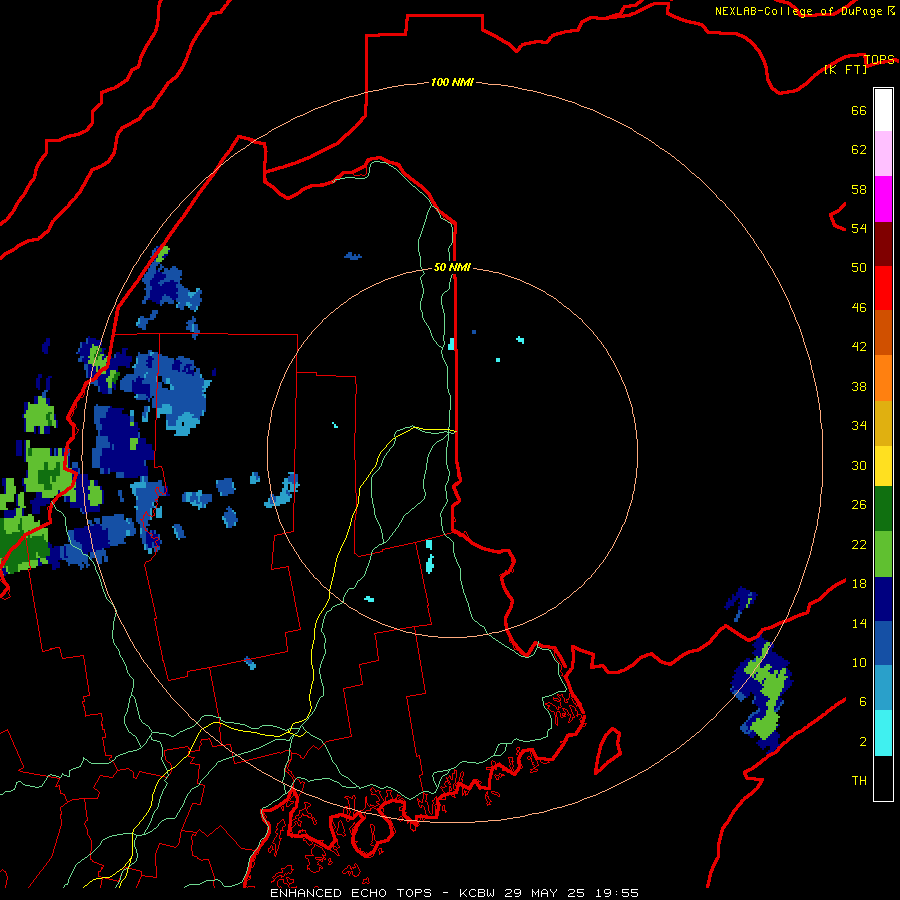This screenshot has width=900, height=900.
Task: Click the black TH legend swatch
Action: point(883,778)
